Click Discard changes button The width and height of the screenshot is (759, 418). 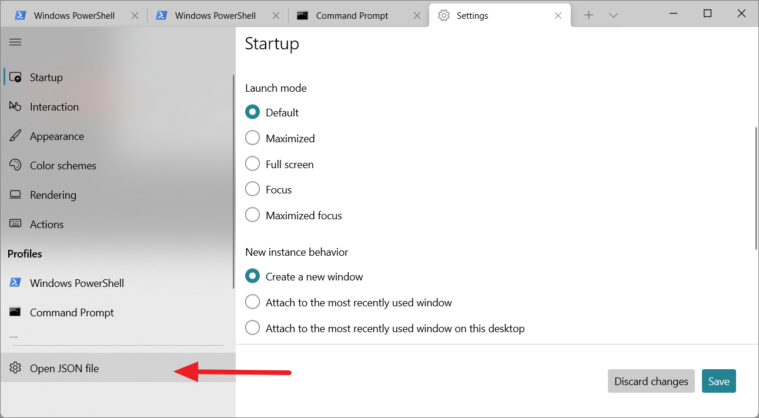[651, 381]
